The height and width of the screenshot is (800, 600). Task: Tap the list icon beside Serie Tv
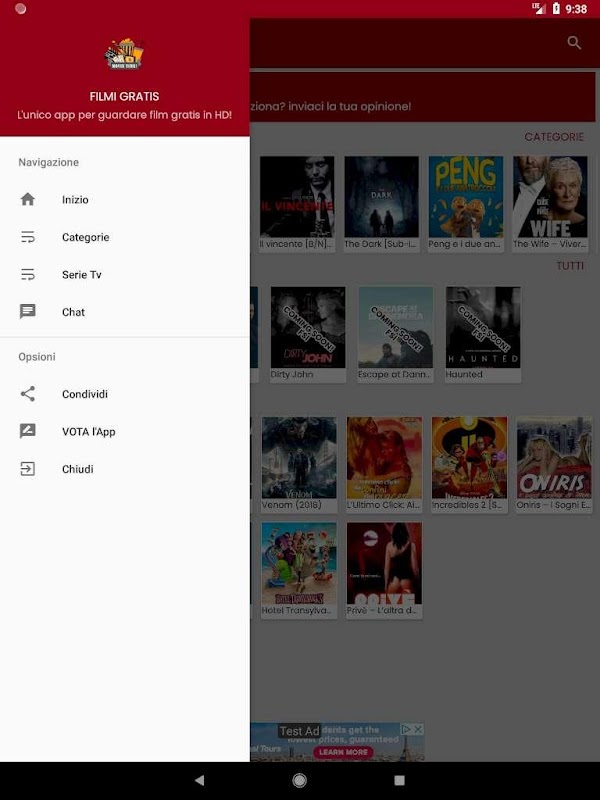[x=28, y=274]
